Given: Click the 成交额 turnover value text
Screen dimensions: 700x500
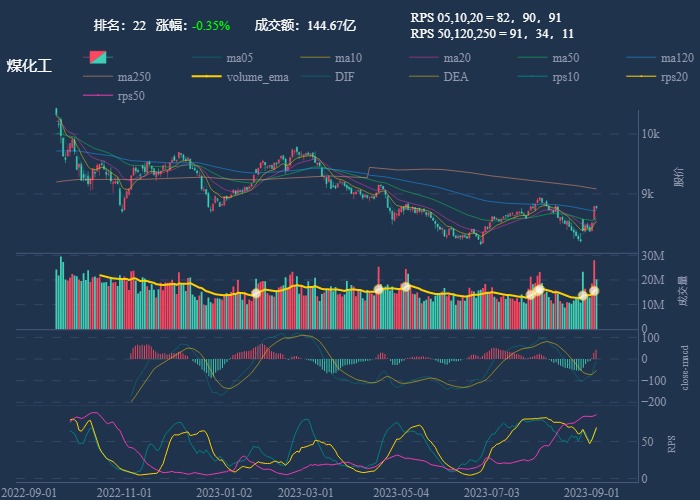Looking at the screenshot, I should (305, 24).
